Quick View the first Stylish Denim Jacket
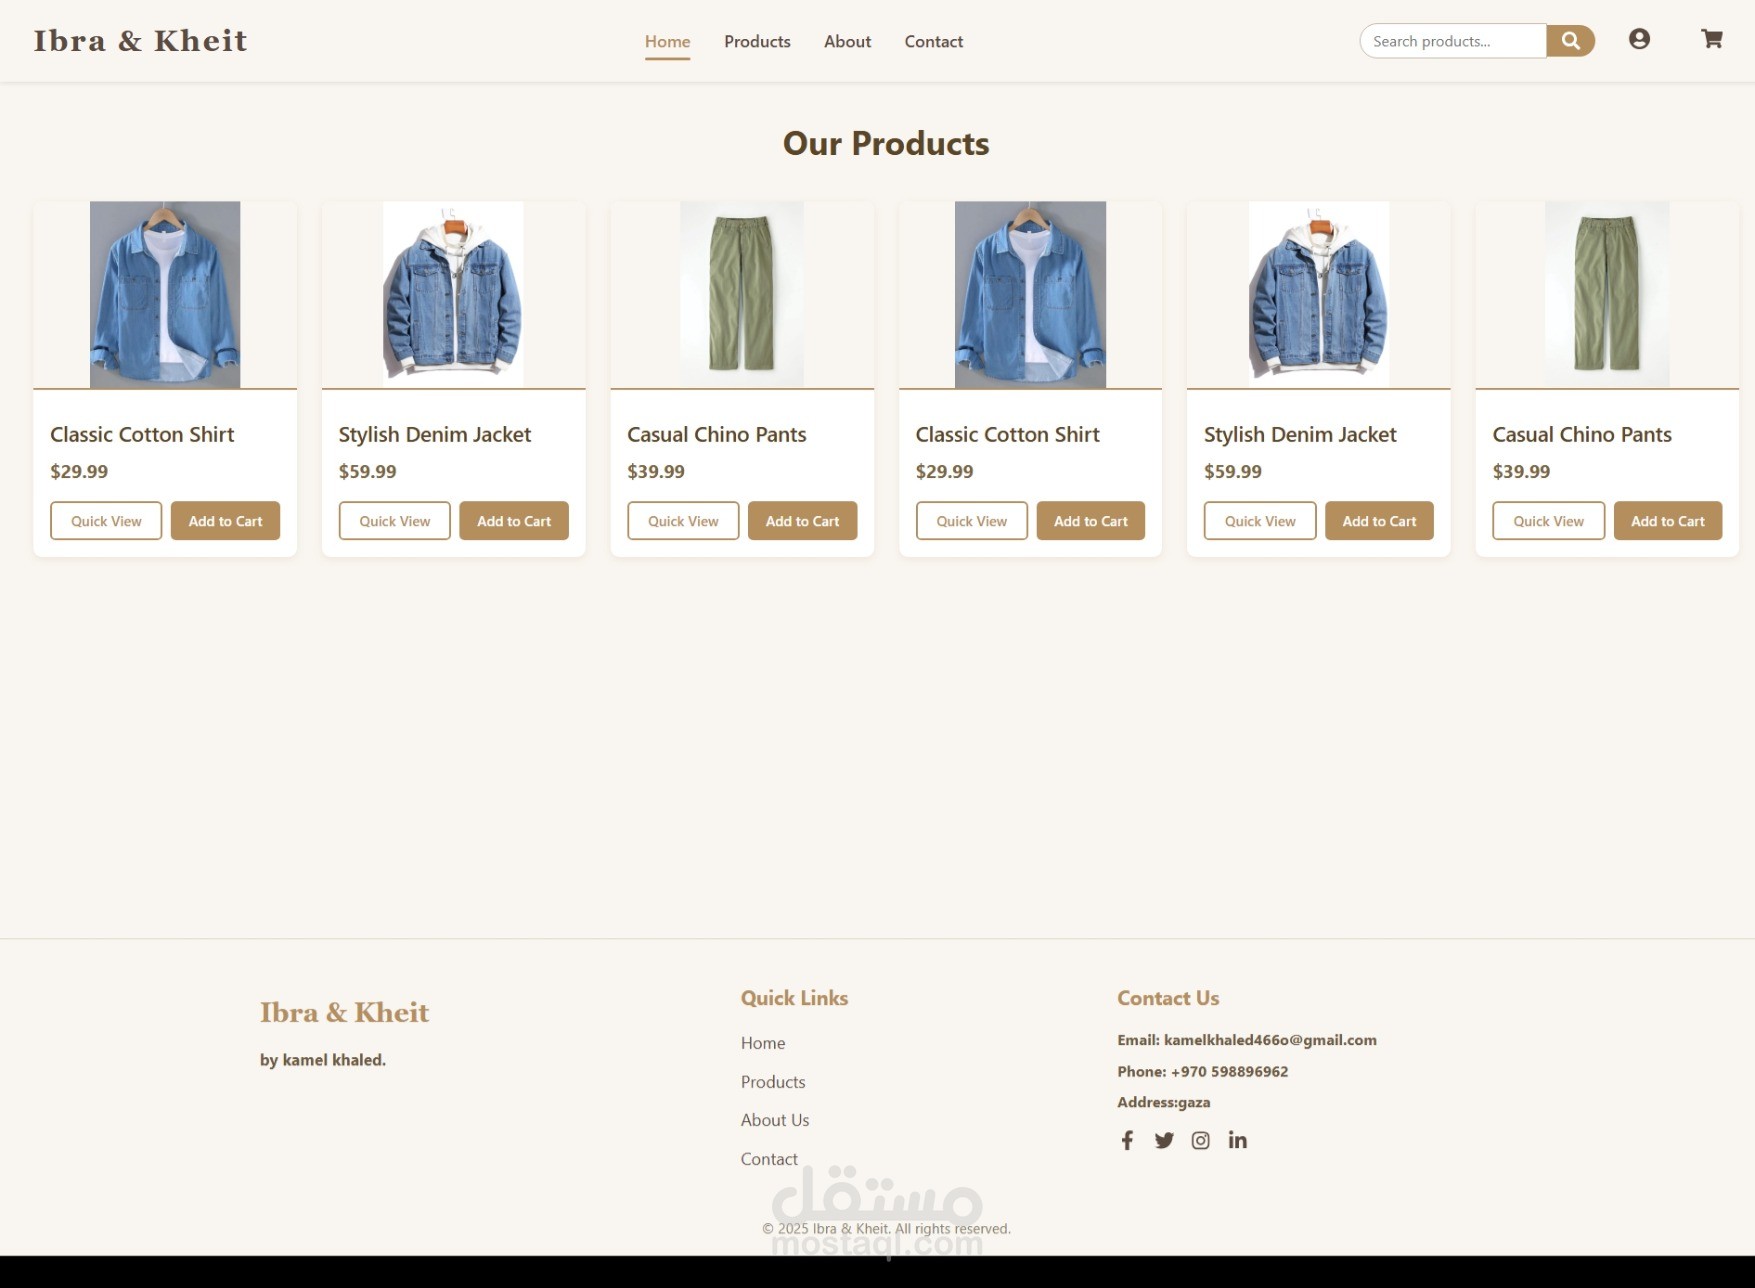 tap(395, 521)
